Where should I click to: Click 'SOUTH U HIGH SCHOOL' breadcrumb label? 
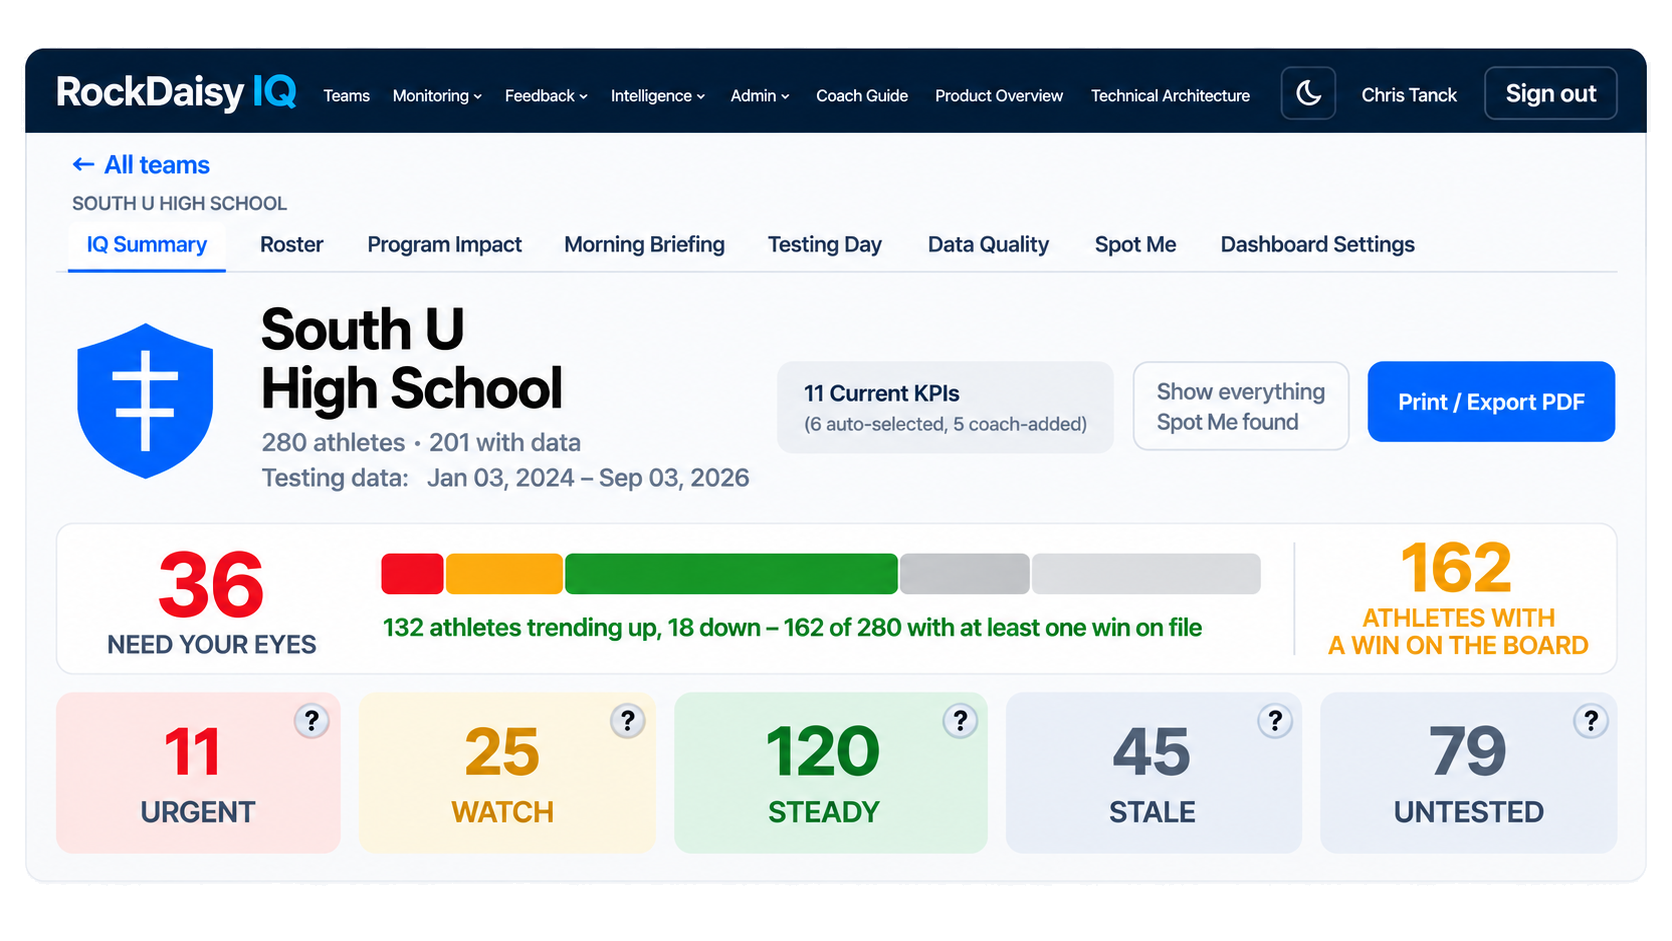coord(179,204)
